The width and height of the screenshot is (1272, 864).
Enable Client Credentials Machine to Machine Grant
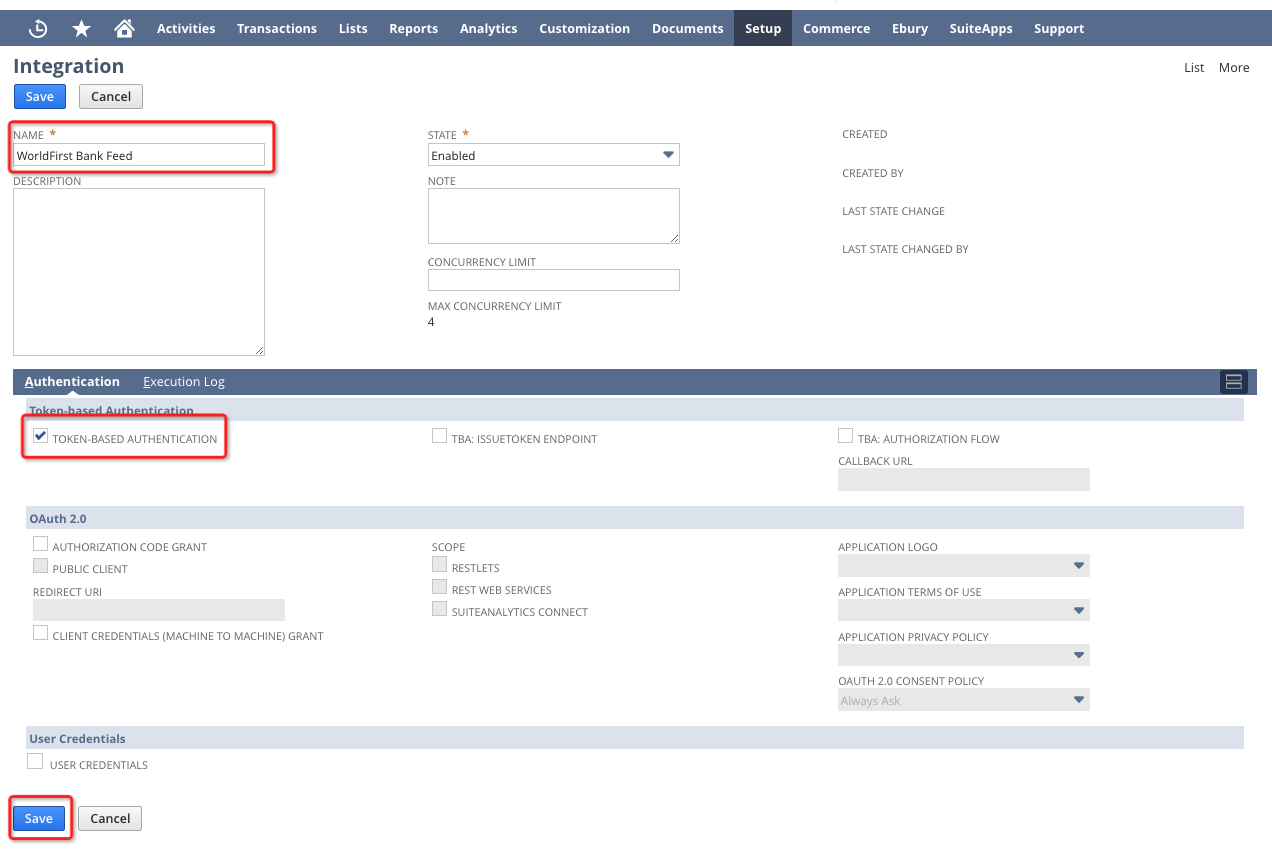(41, 633)
